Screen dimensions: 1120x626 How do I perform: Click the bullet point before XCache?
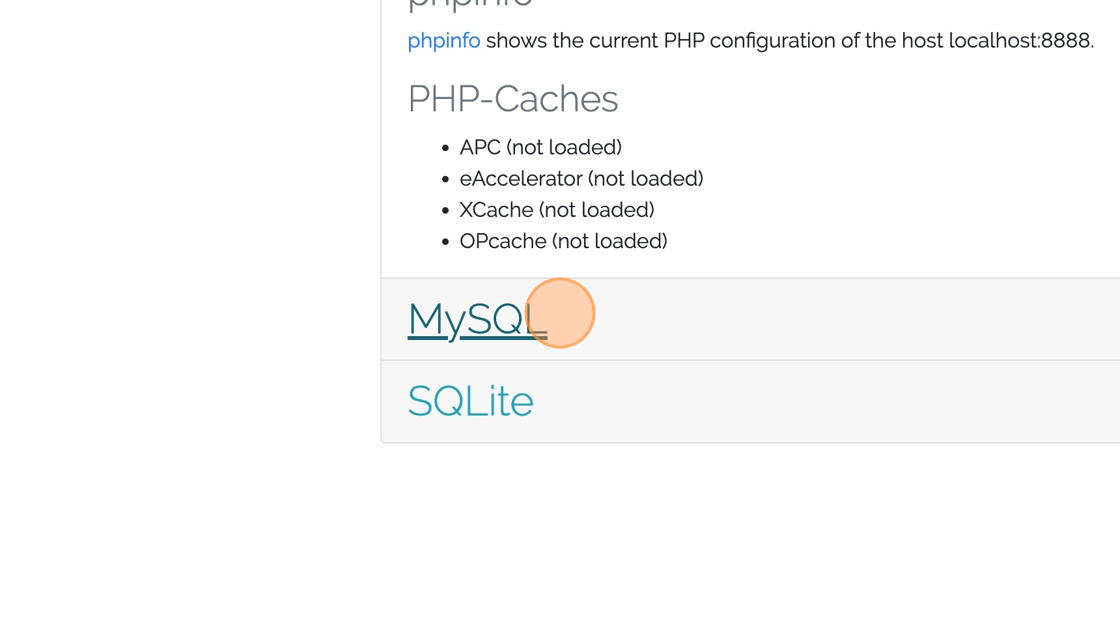coord(445,211)
